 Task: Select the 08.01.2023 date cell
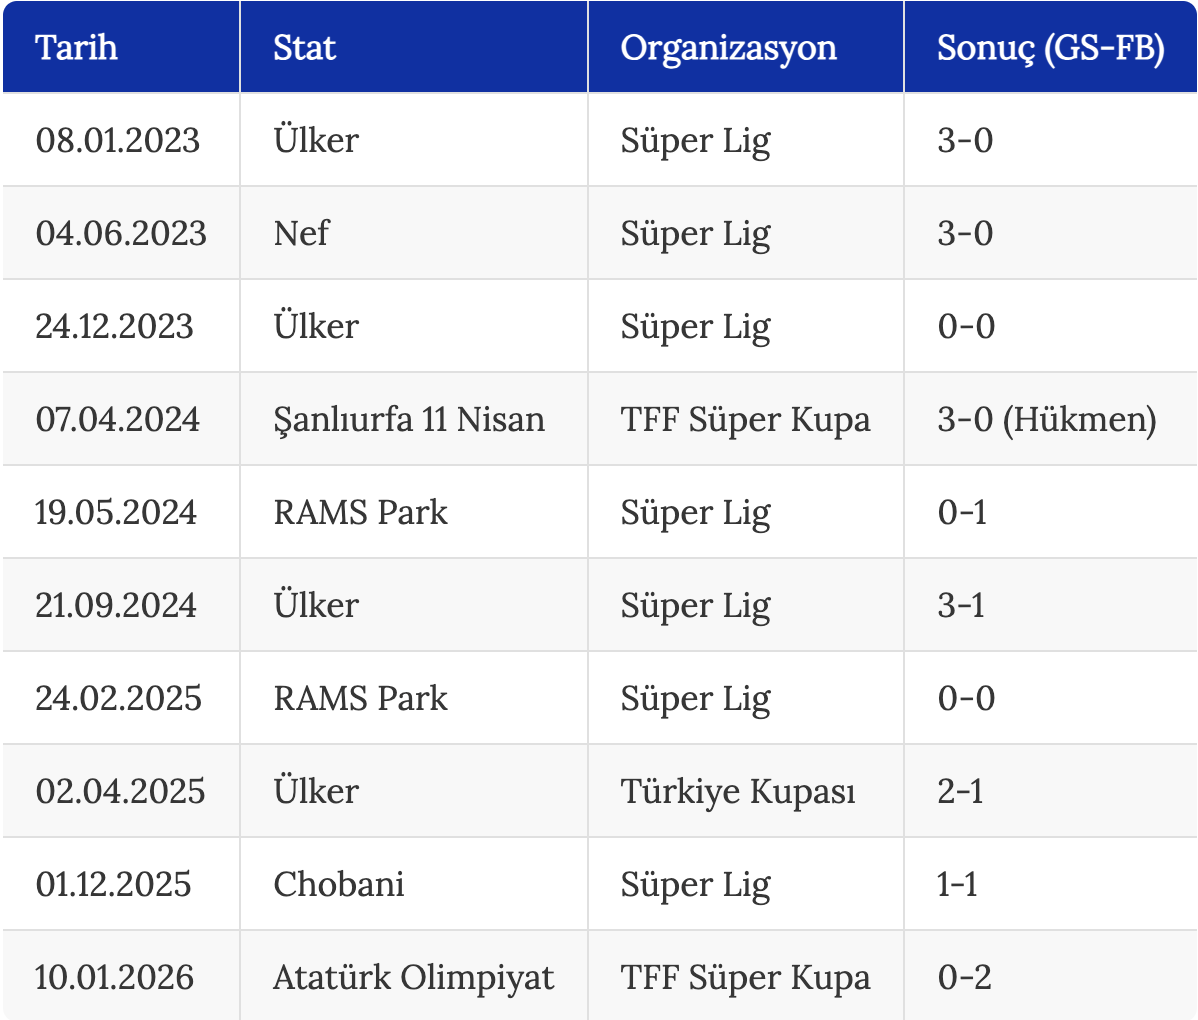118,140
